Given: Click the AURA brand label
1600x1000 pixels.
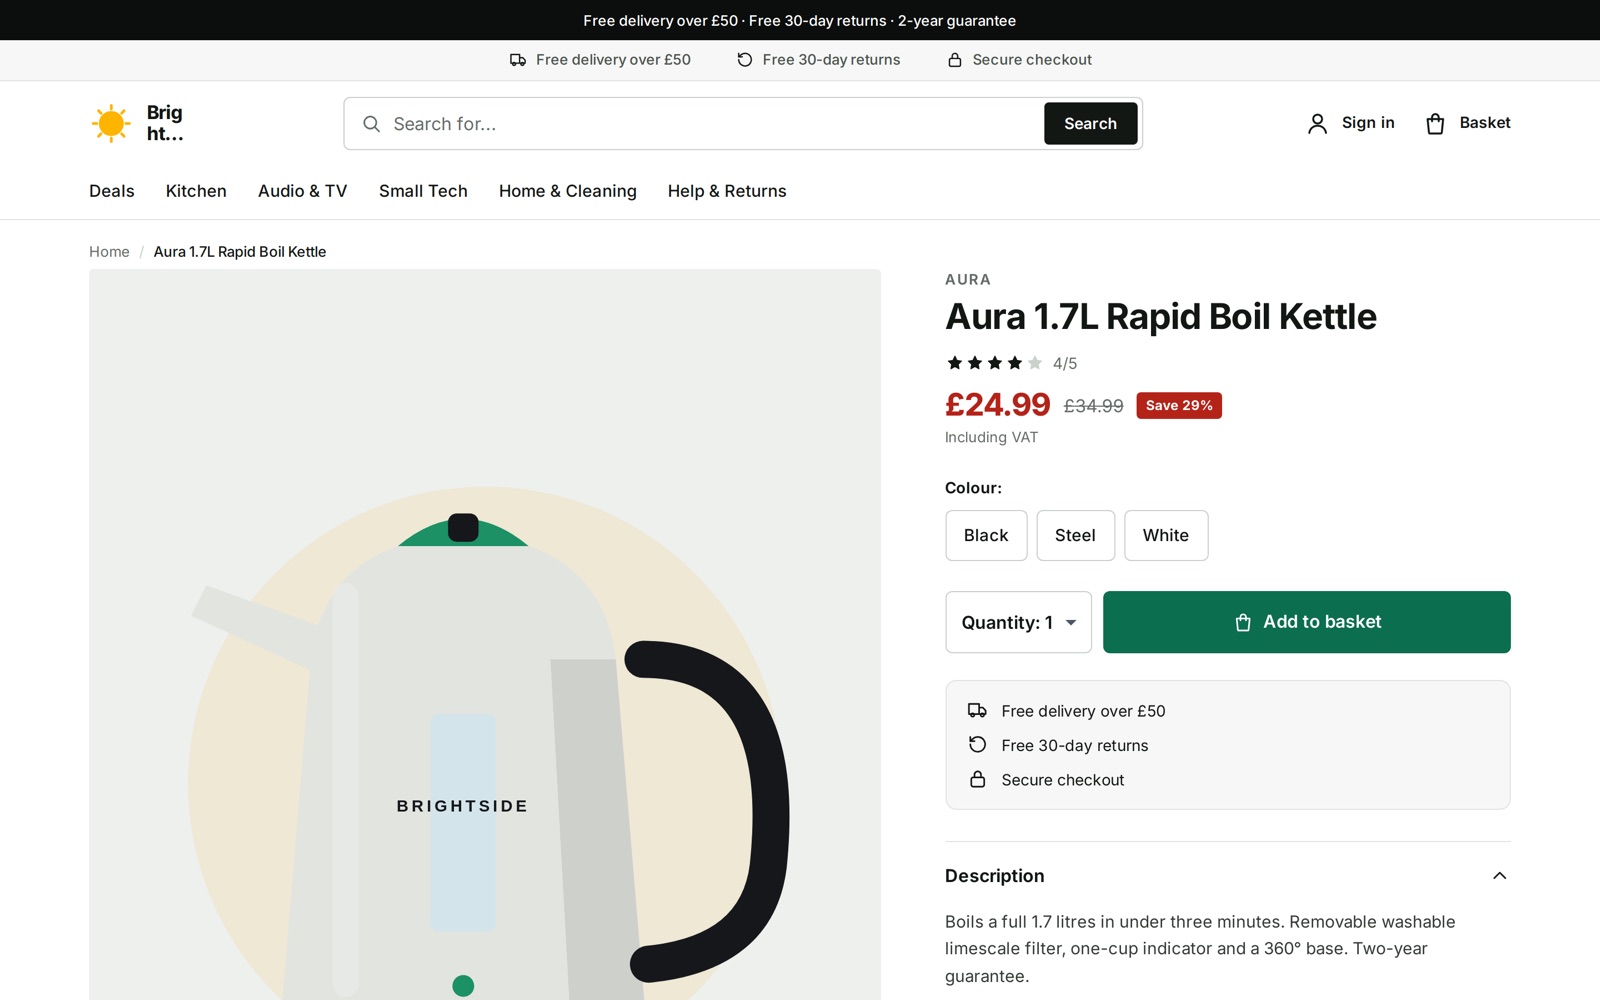Looking at the screenshot, I should (968, 280).
